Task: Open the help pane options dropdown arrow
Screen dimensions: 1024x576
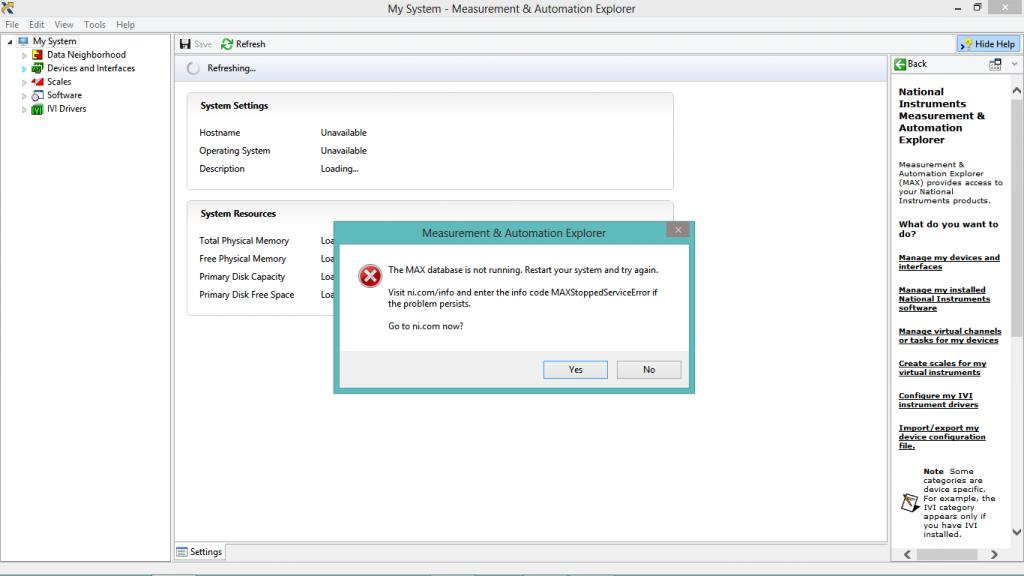Action: (1014, 64)
